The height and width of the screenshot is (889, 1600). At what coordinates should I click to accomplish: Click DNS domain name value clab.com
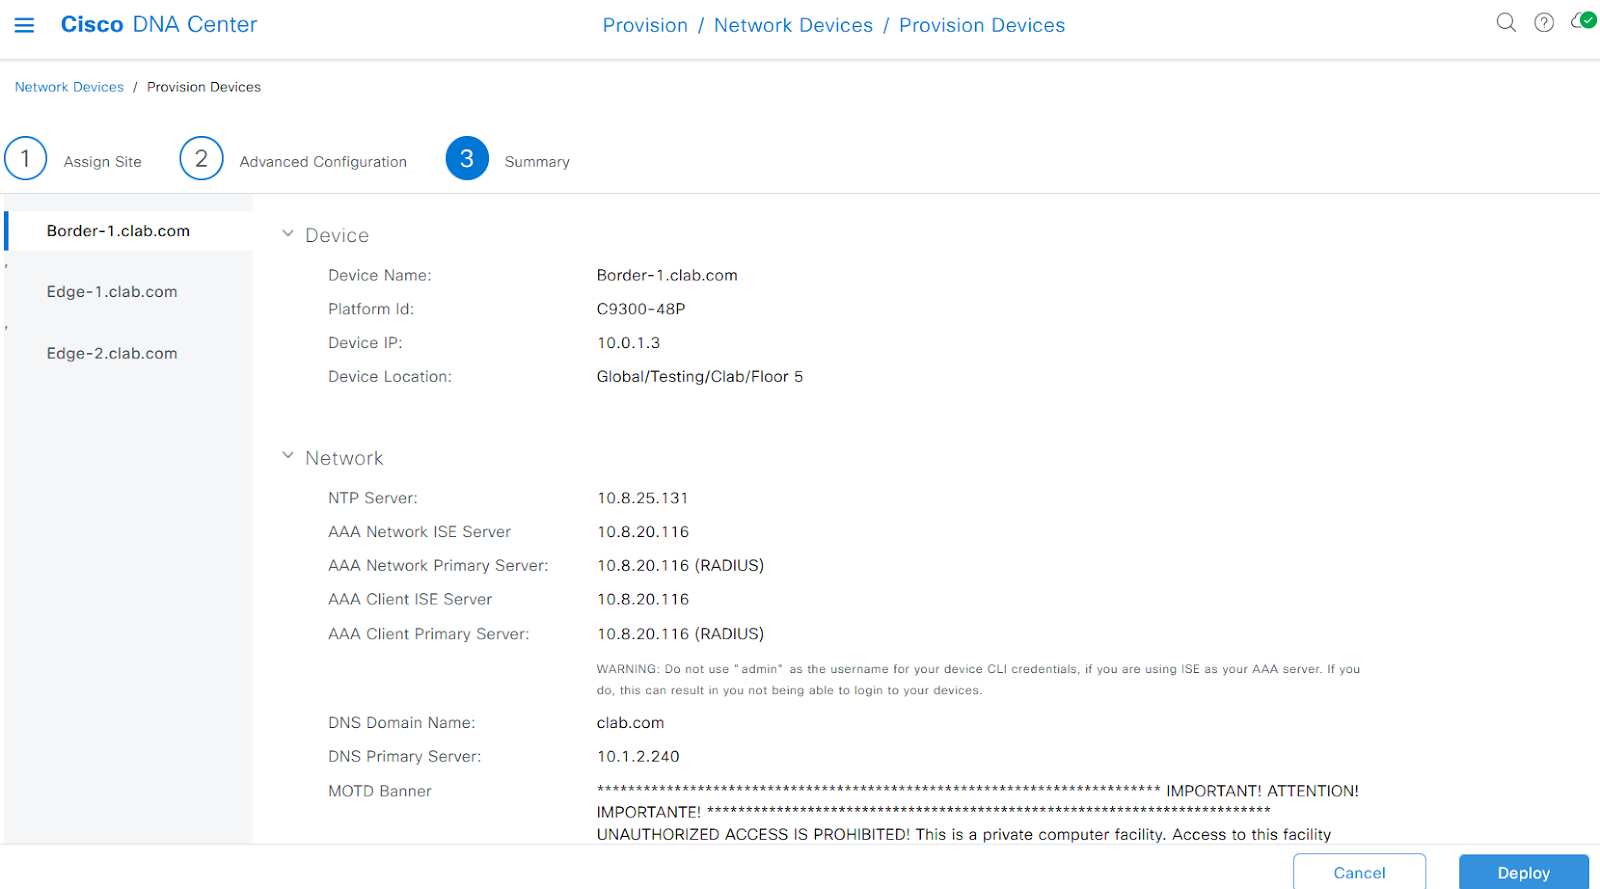click(630, 723)
